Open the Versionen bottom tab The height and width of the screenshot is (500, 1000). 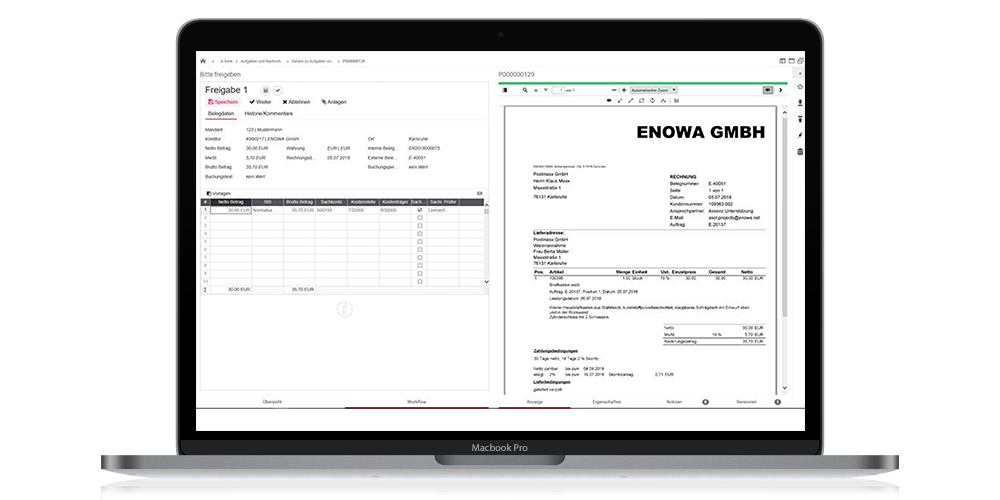(746, 402)
